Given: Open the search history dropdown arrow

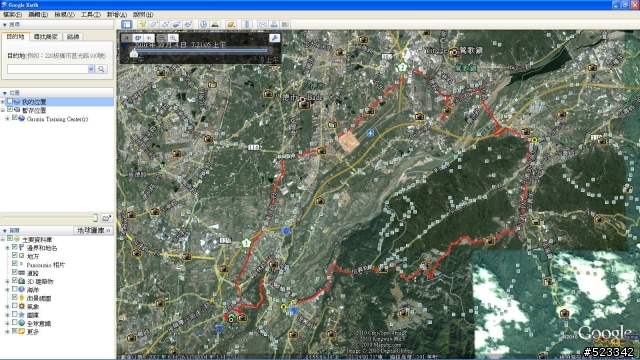Looking at the screenshot, I should pos(91,69).
